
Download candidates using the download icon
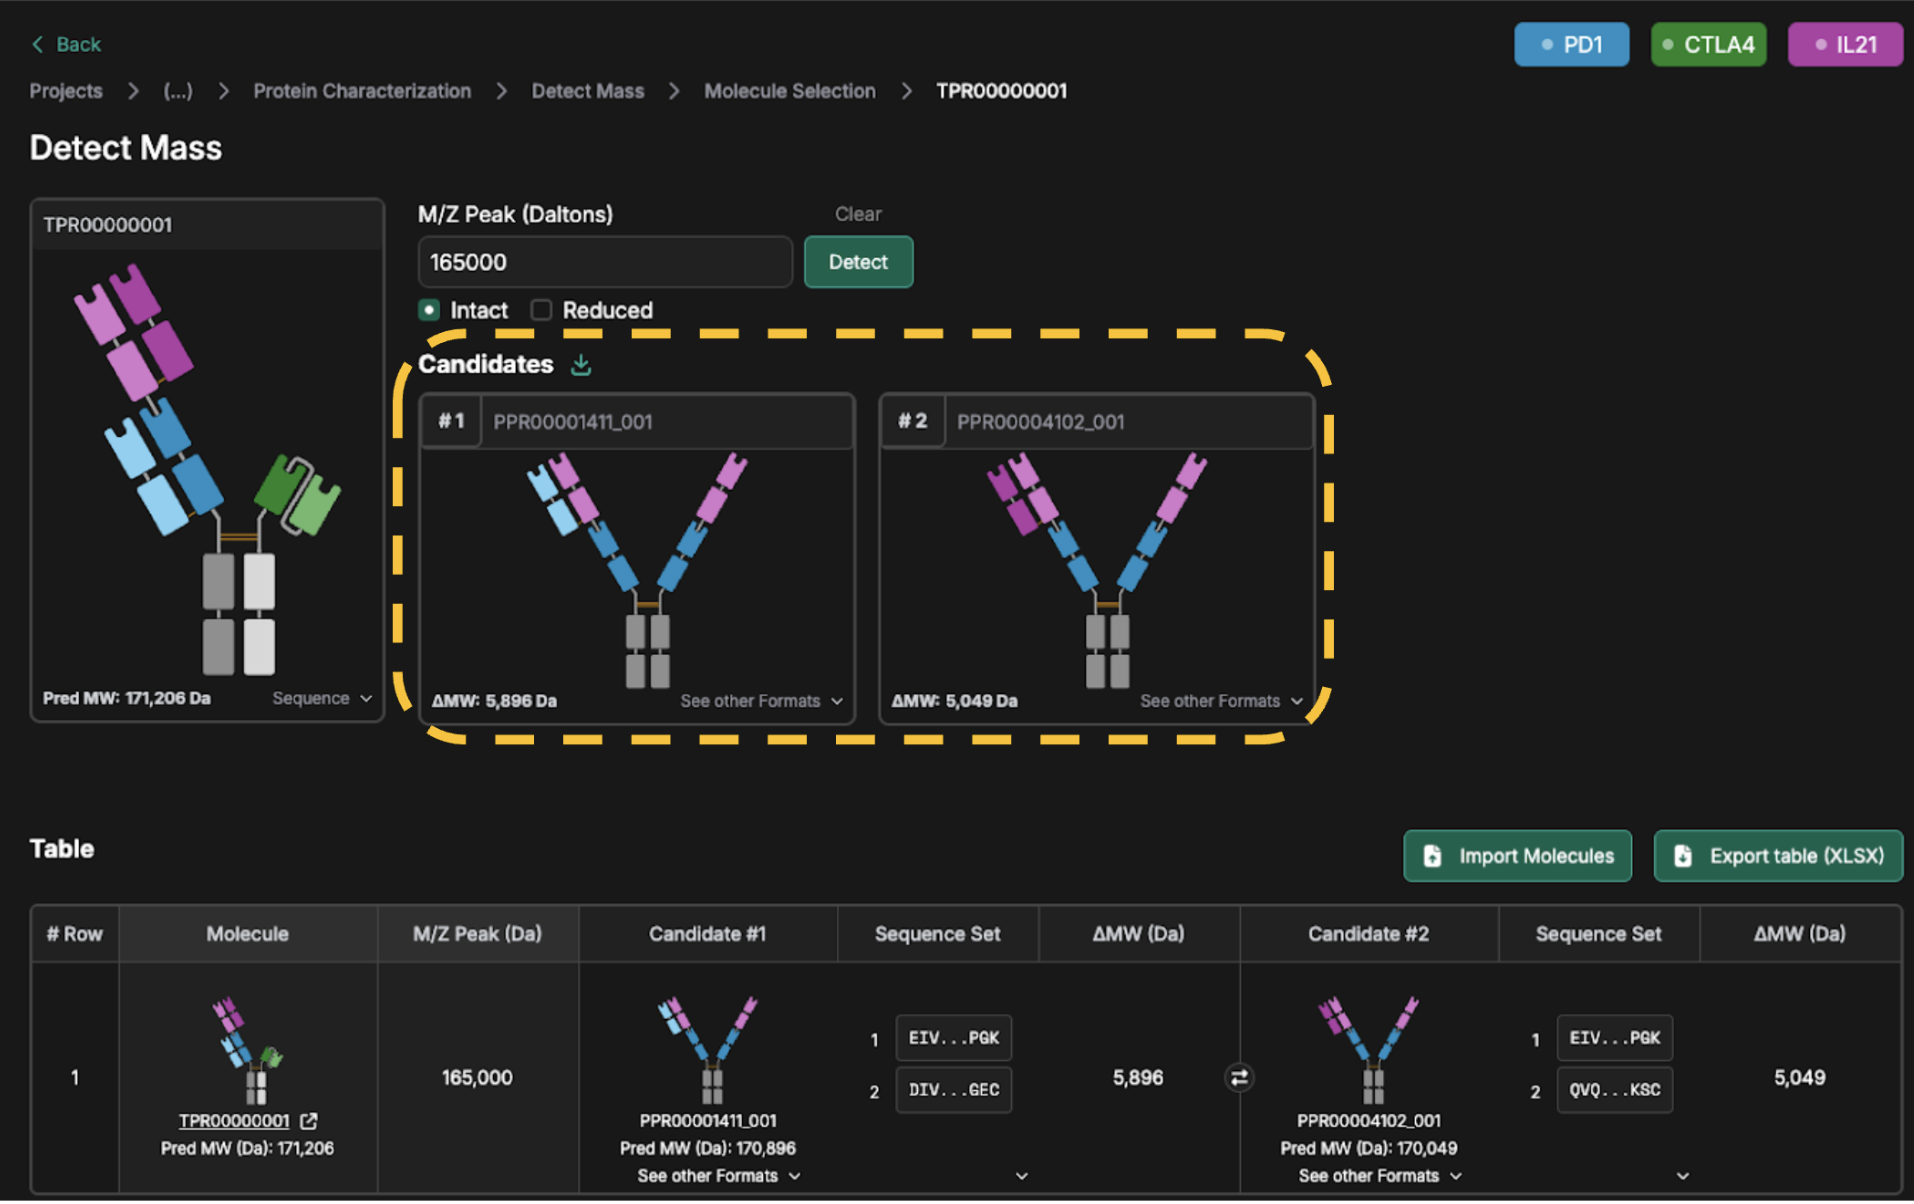point(581,365)
